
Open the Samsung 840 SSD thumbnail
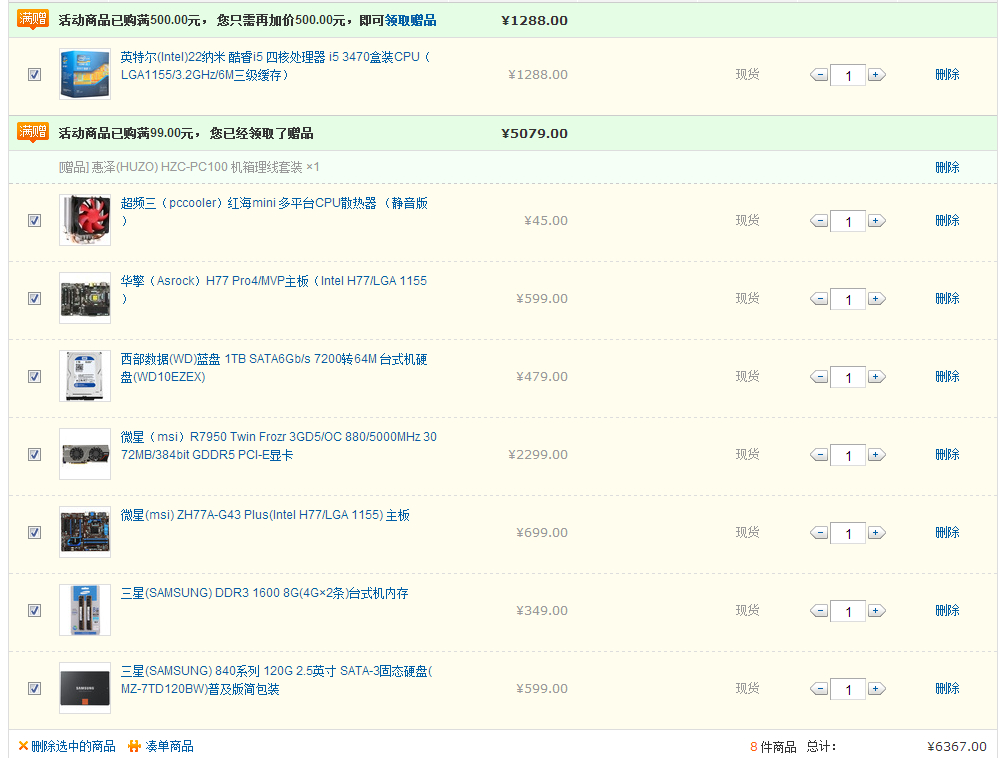[x=85, y=688]
